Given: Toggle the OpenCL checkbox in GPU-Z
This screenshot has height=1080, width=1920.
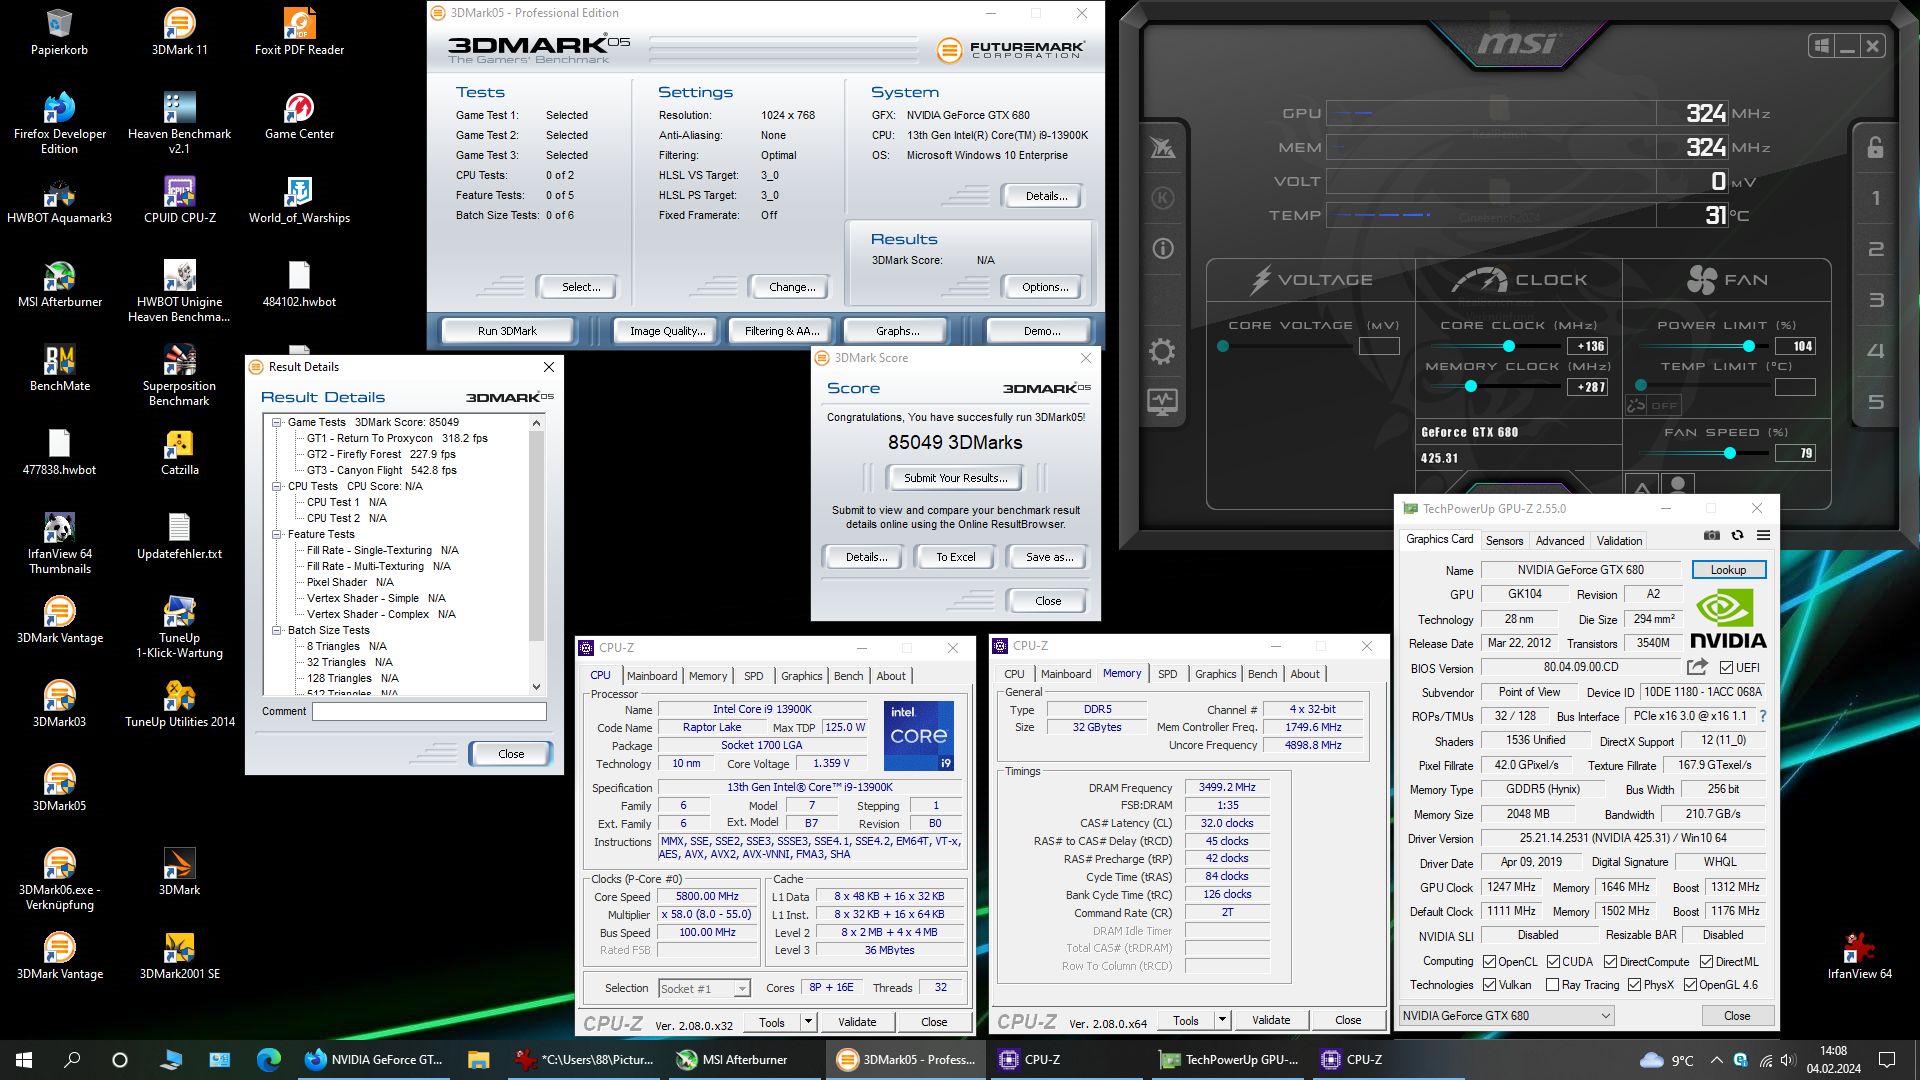Looking at the screenshot, I should coord(1490,962).
